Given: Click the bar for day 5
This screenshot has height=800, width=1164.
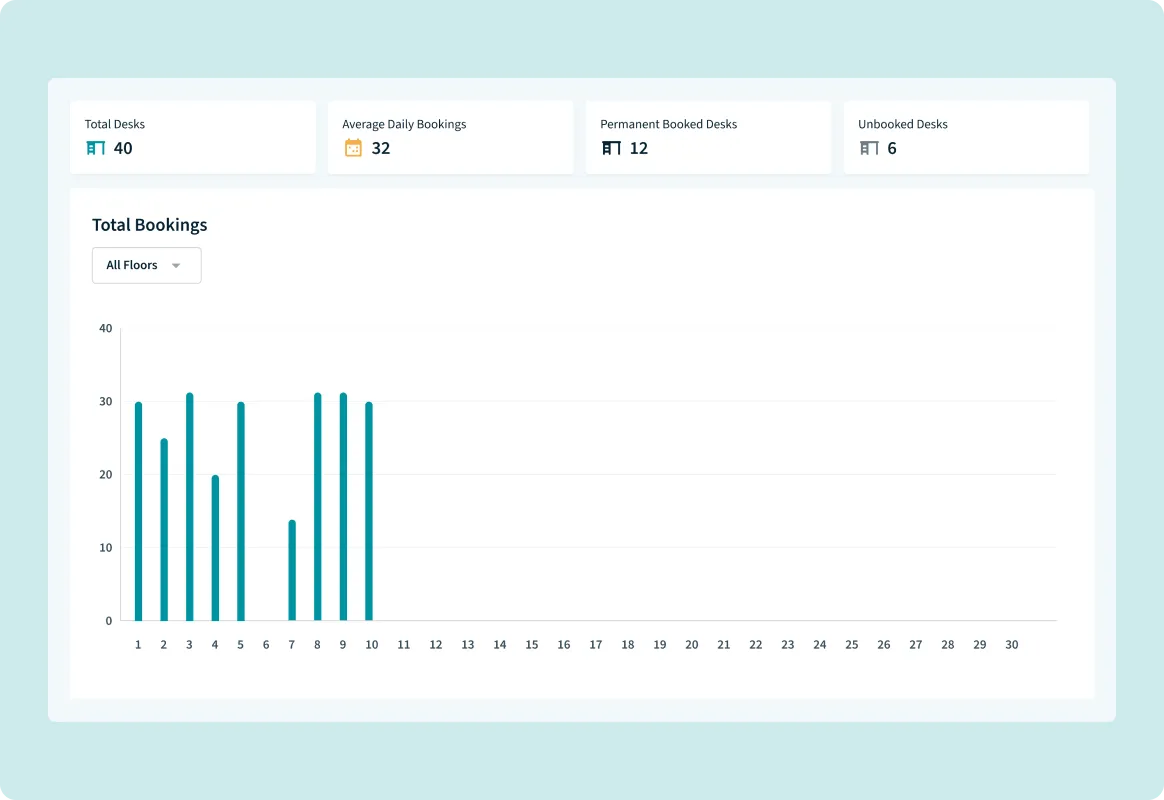Looking at the screenshot, I should 241,511.
